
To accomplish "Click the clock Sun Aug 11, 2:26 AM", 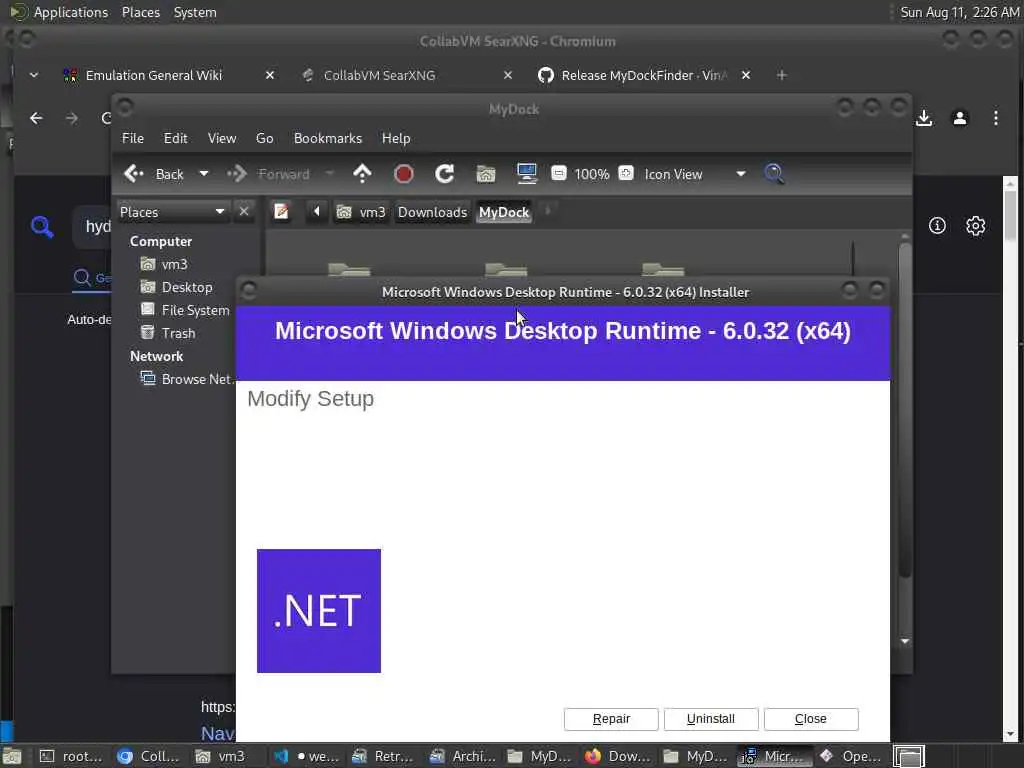I will [x=959, y=12].
